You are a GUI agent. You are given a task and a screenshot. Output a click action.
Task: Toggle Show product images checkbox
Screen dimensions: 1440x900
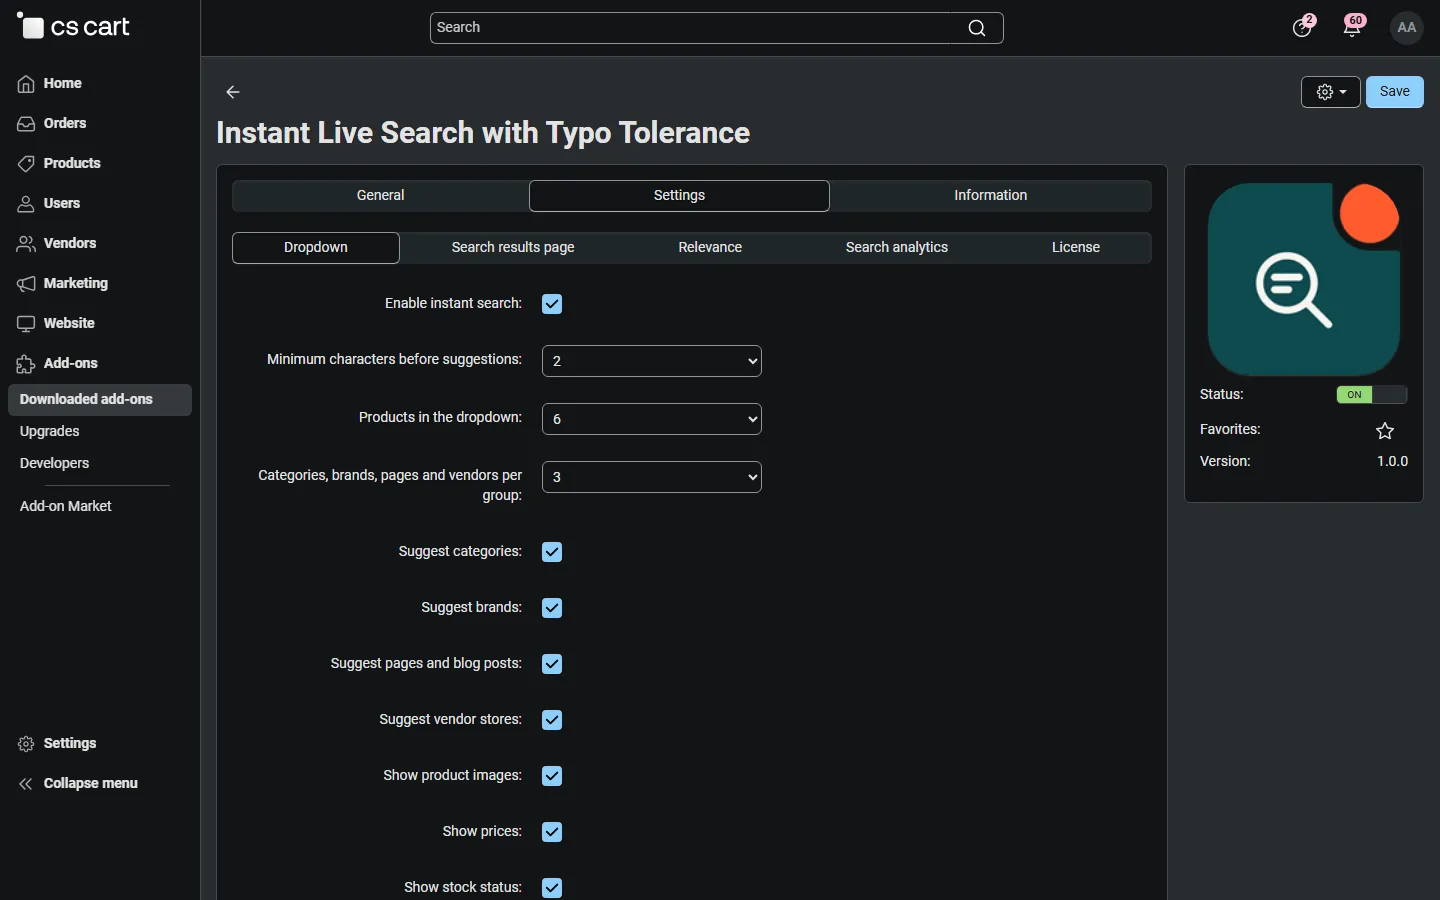click(x=552, y=776)
